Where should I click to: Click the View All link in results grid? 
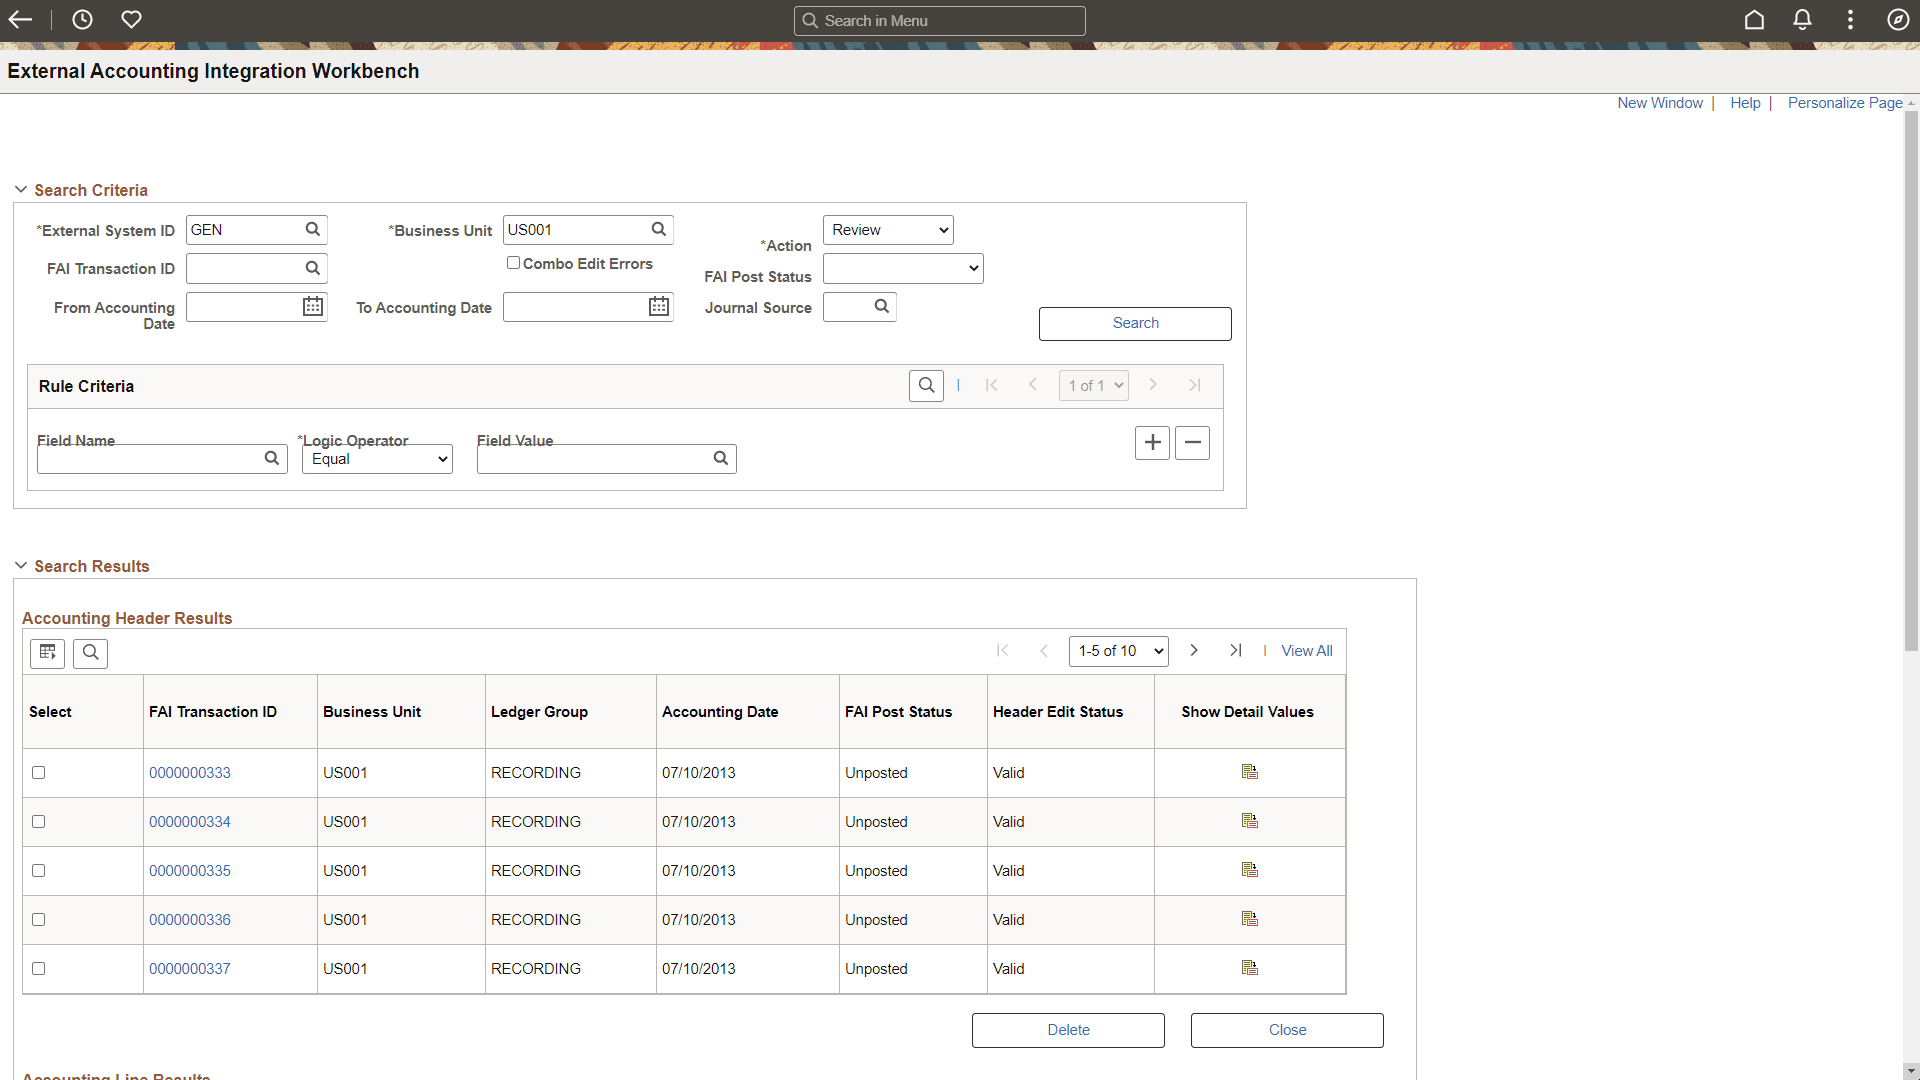tap(1306, 650)
